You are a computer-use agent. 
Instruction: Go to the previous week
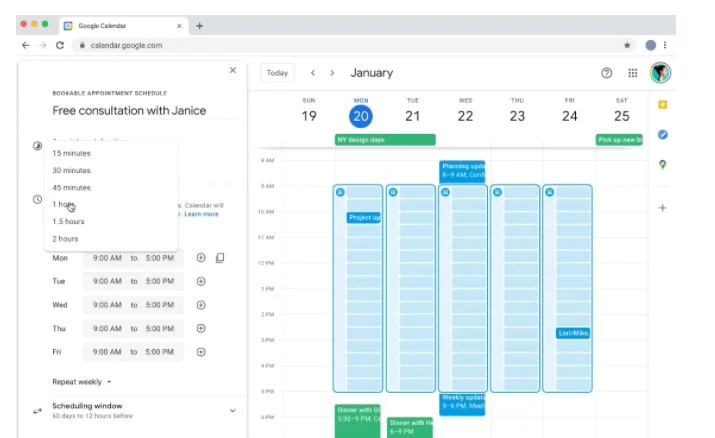coord(313,73)
